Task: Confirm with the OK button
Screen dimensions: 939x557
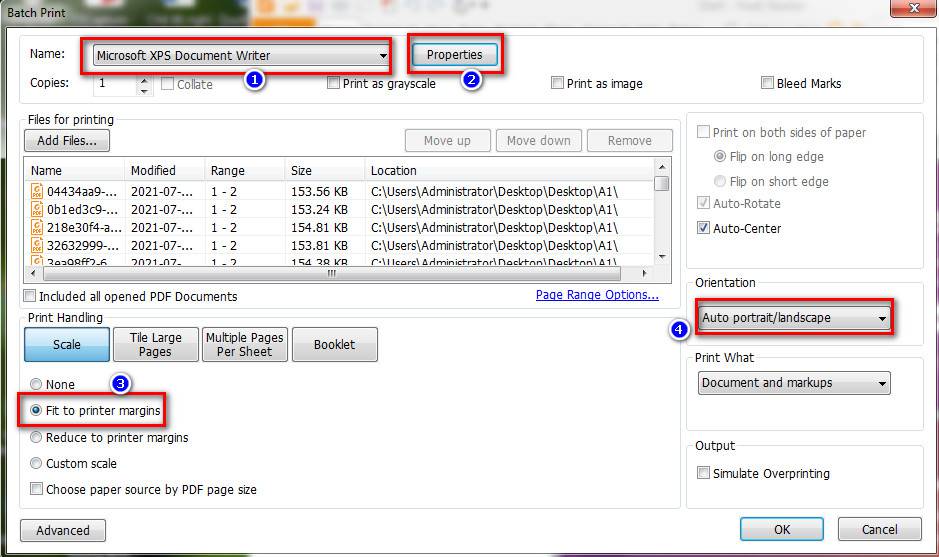Action: coord(782,529)
